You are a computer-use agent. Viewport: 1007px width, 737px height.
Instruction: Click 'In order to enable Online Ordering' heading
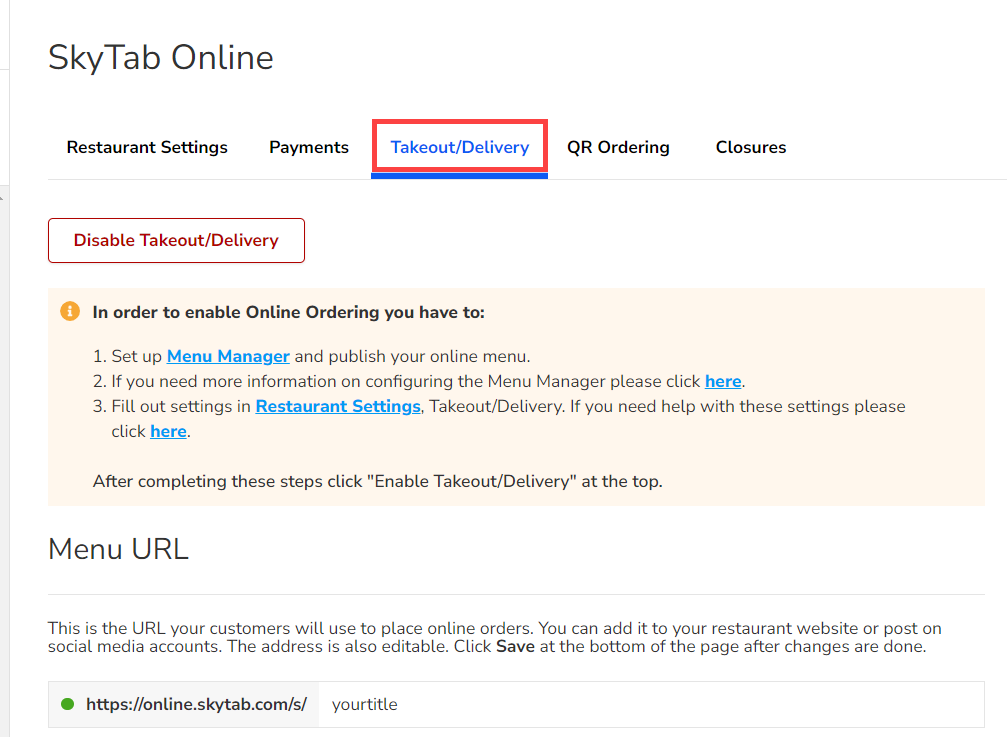(288, 312)
